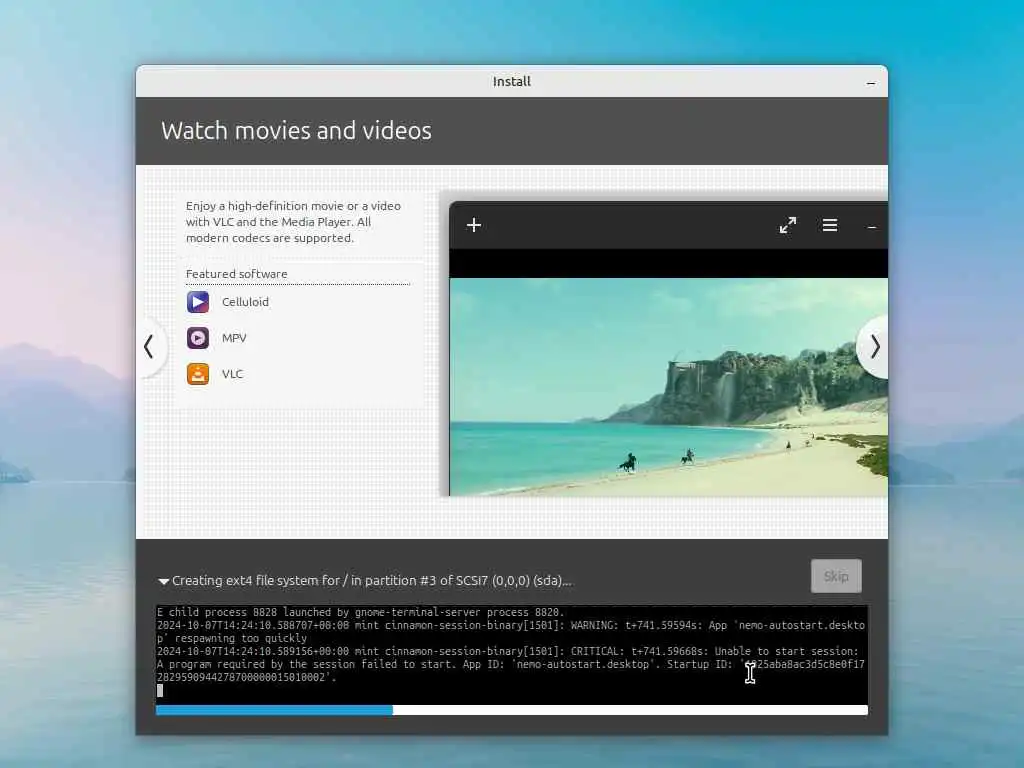1024x768 pixels.
Task: Click inside the terminal log output
Action: 512,653
